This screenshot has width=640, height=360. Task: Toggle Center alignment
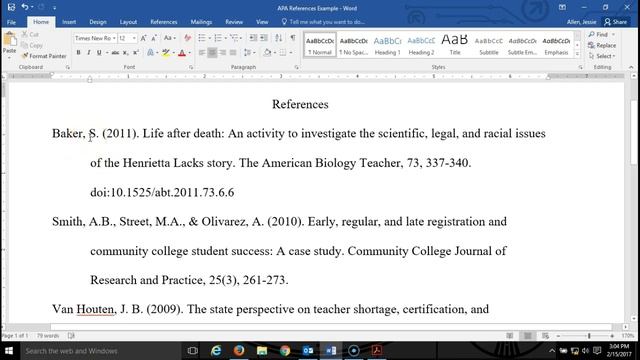click(x=212, y=53)
